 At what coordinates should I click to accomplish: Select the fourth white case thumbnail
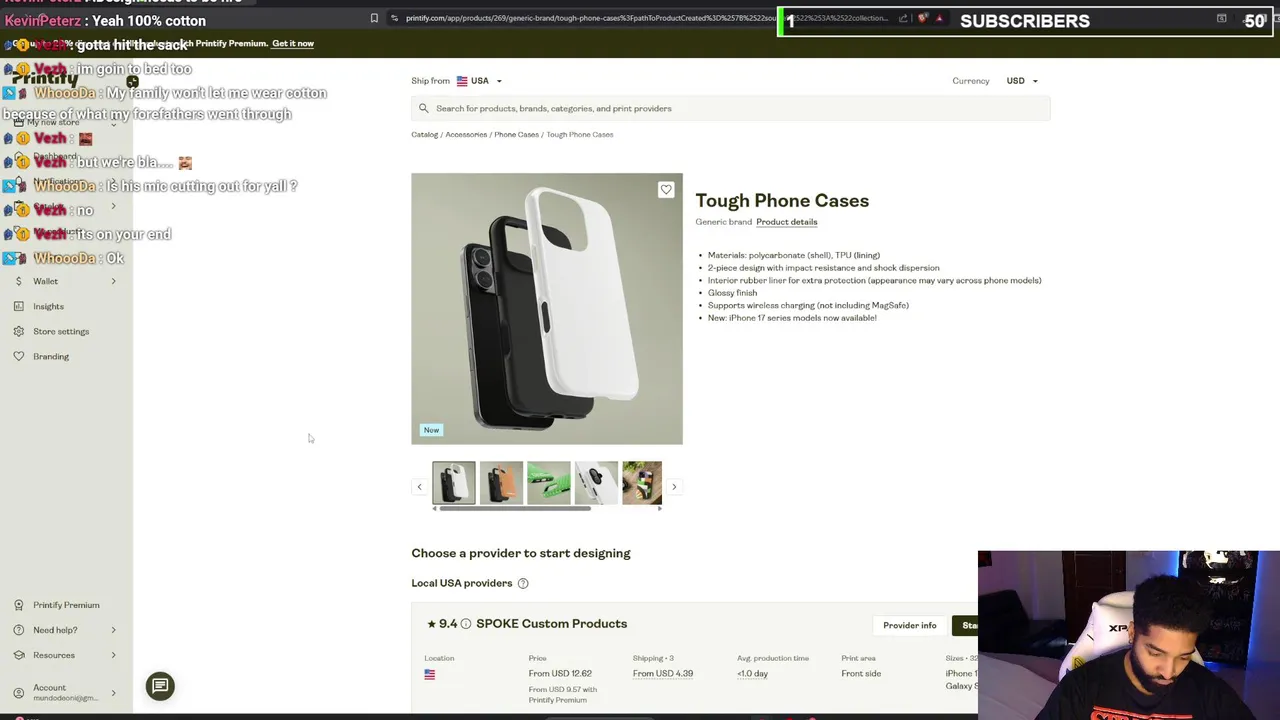(x=596, y=483)
